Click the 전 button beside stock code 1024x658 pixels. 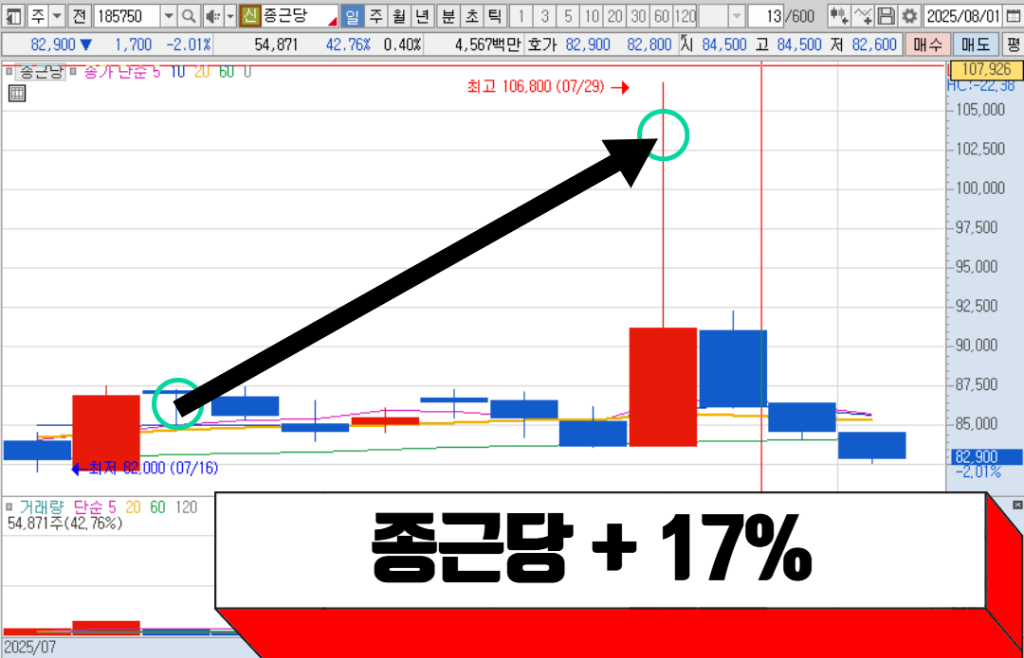pos(79,16)
